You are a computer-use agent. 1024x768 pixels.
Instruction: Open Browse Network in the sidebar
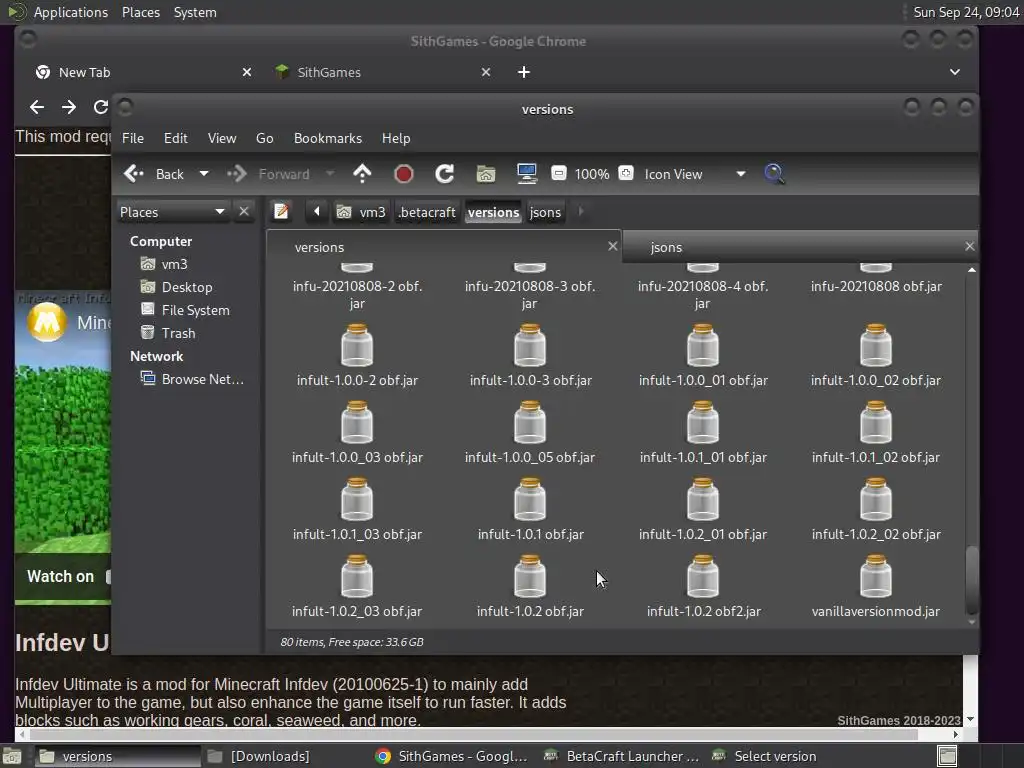click(202, 379)
